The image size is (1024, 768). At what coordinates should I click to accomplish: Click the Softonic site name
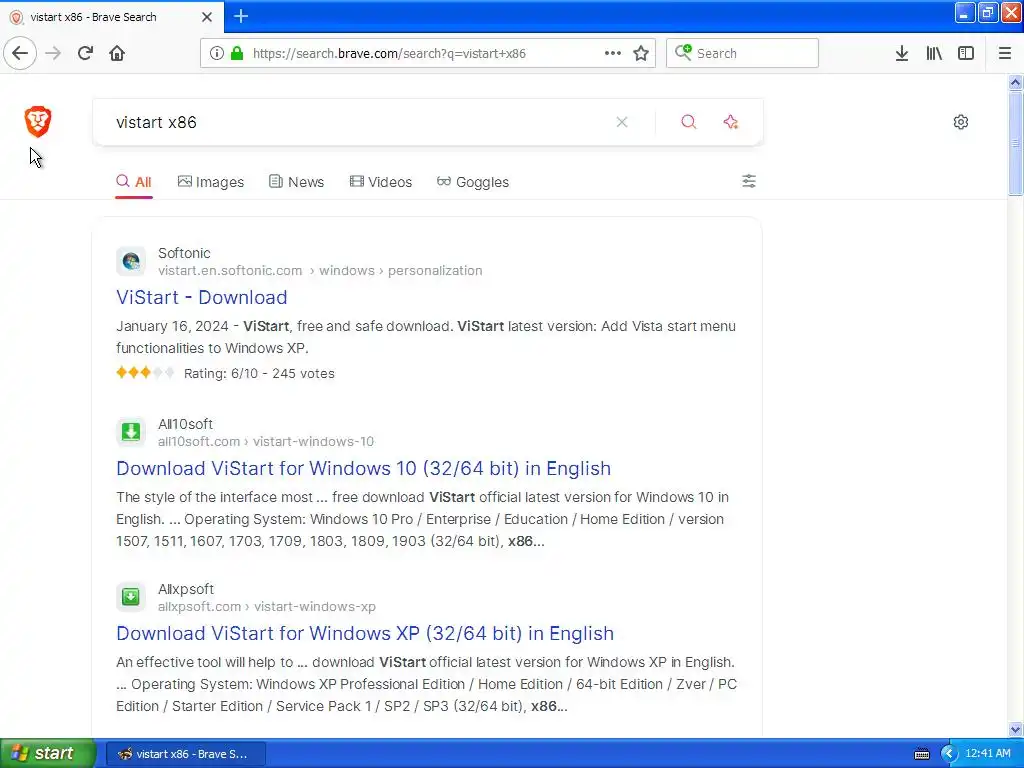(x=184, y=253)
